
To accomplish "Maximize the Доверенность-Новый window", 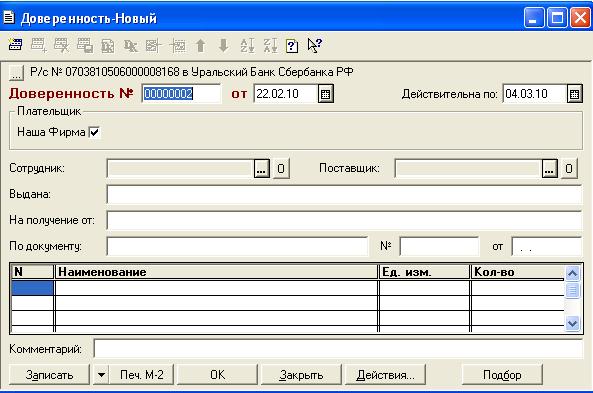I will point(557,17).
